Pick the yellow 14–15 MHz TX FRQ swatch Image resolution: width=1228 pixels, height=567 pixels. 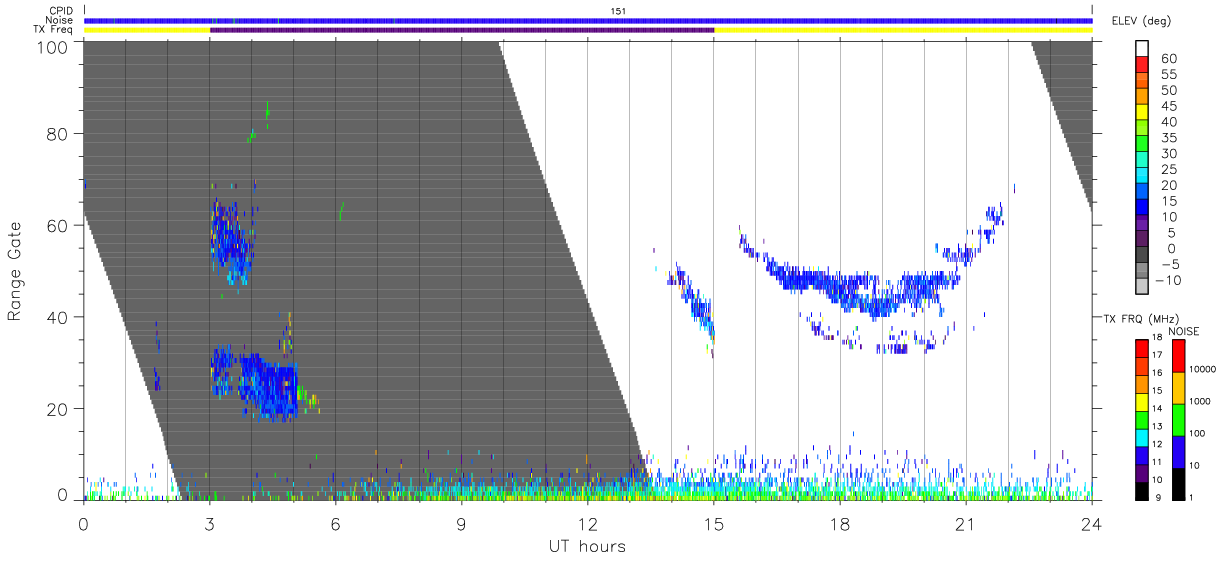click(1142, 401)
